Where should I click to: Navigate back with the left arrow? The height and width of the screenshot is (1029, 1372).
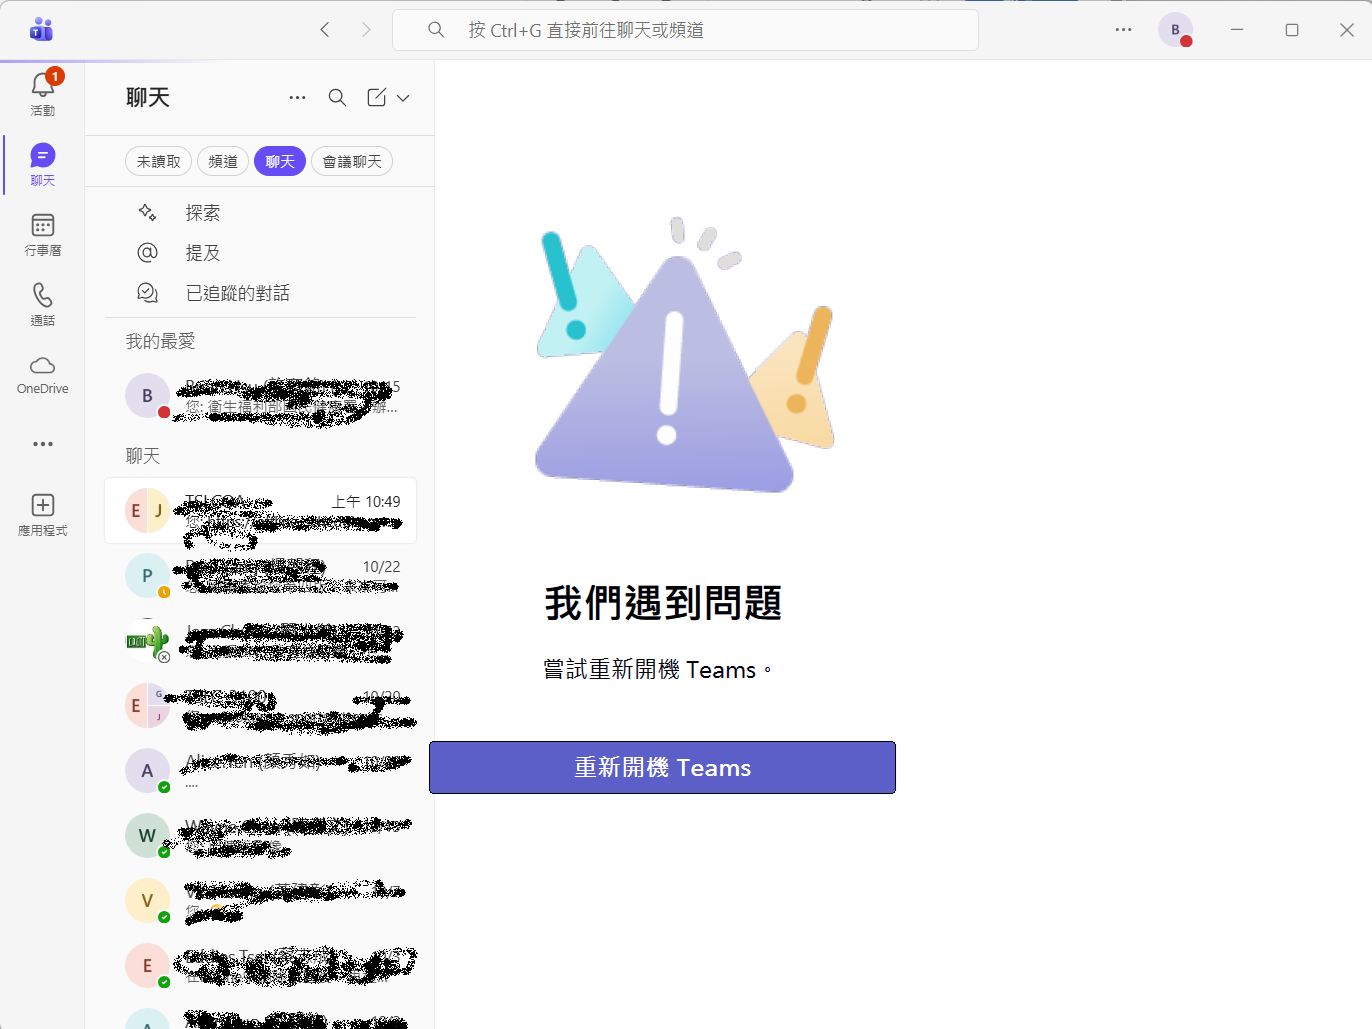pos(325,30)
